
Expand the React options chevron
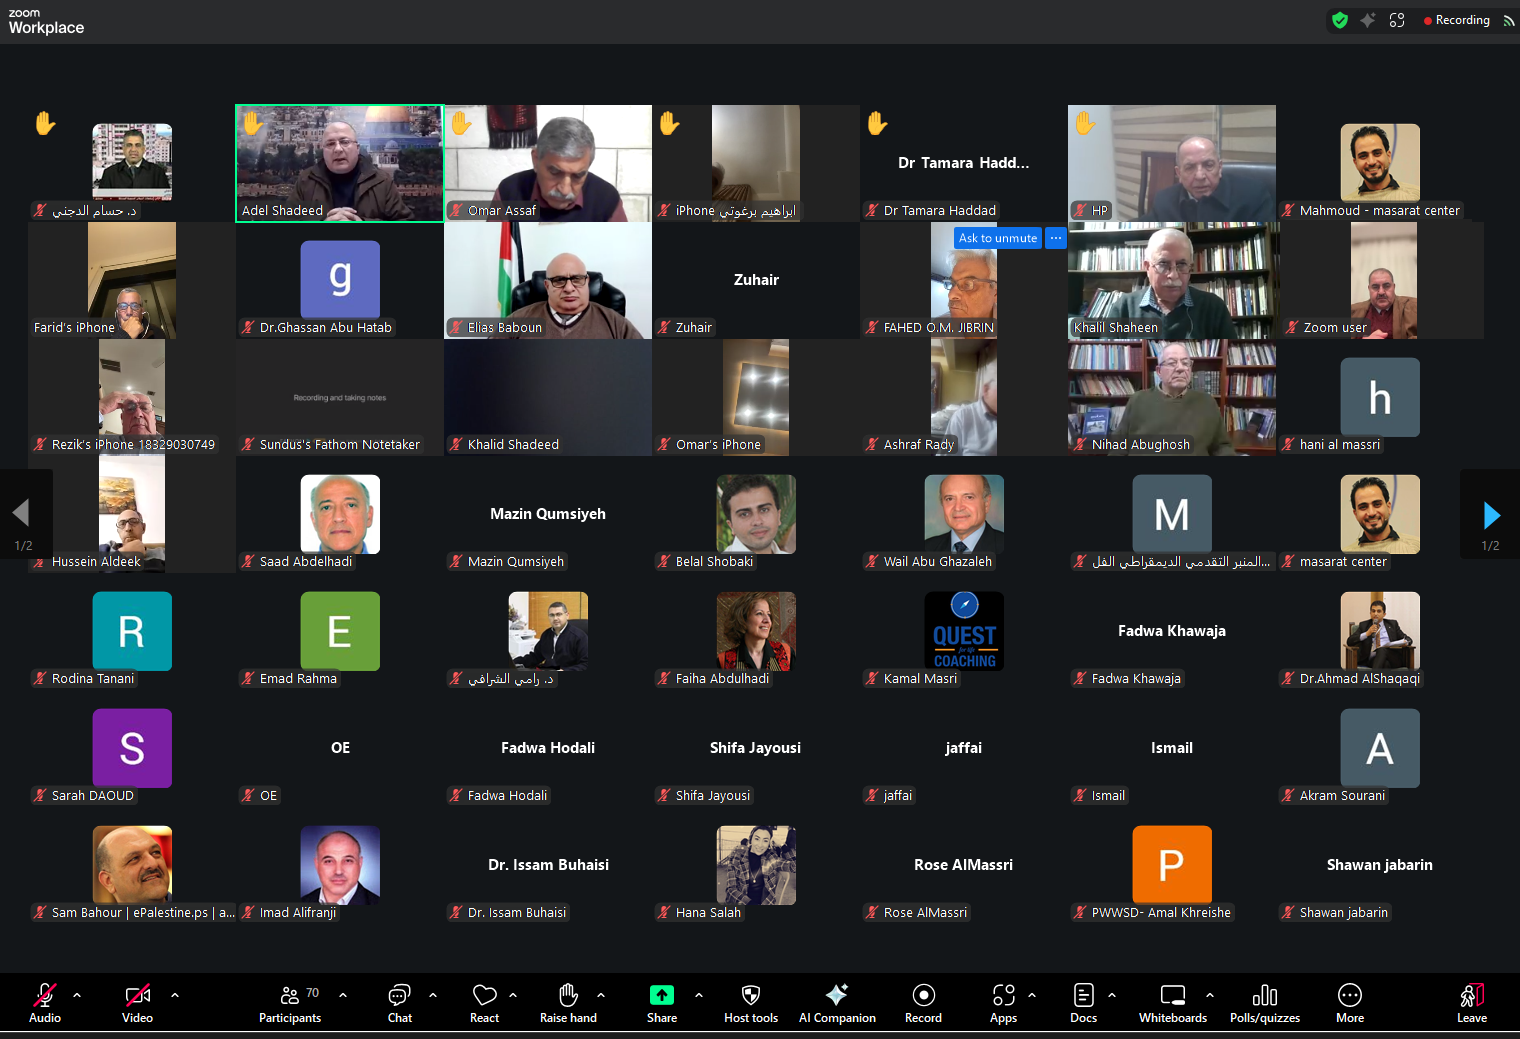[513, 995]
